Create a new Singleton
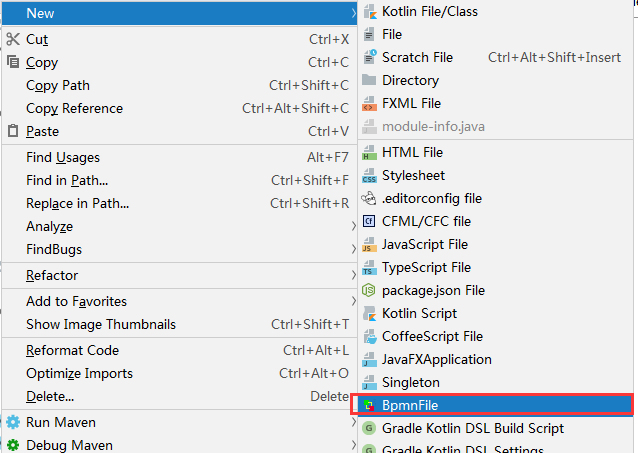 pos(496,383)
